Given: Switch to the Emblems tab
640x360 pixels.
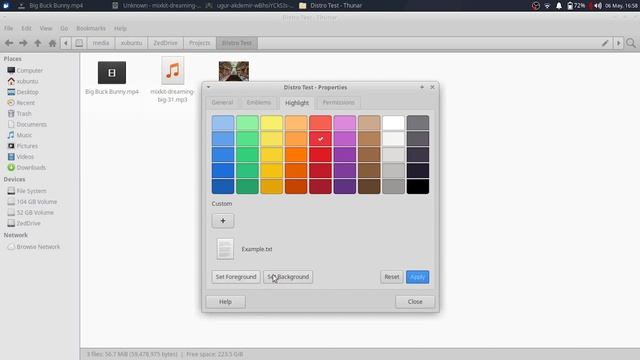Looking at the screenshot, I should coord(258,102).
